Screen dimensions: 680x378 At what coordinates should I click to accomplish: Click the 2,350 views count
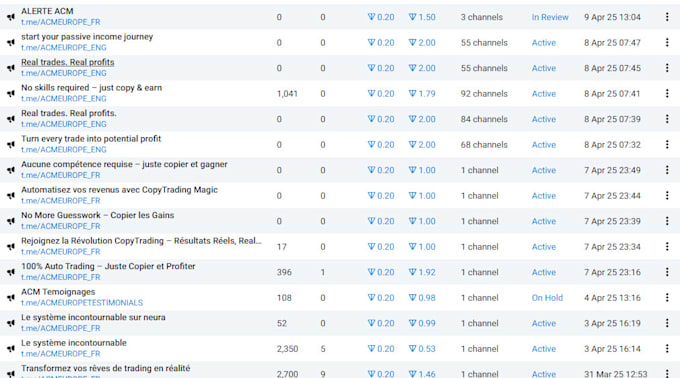(x=287, y=349)
